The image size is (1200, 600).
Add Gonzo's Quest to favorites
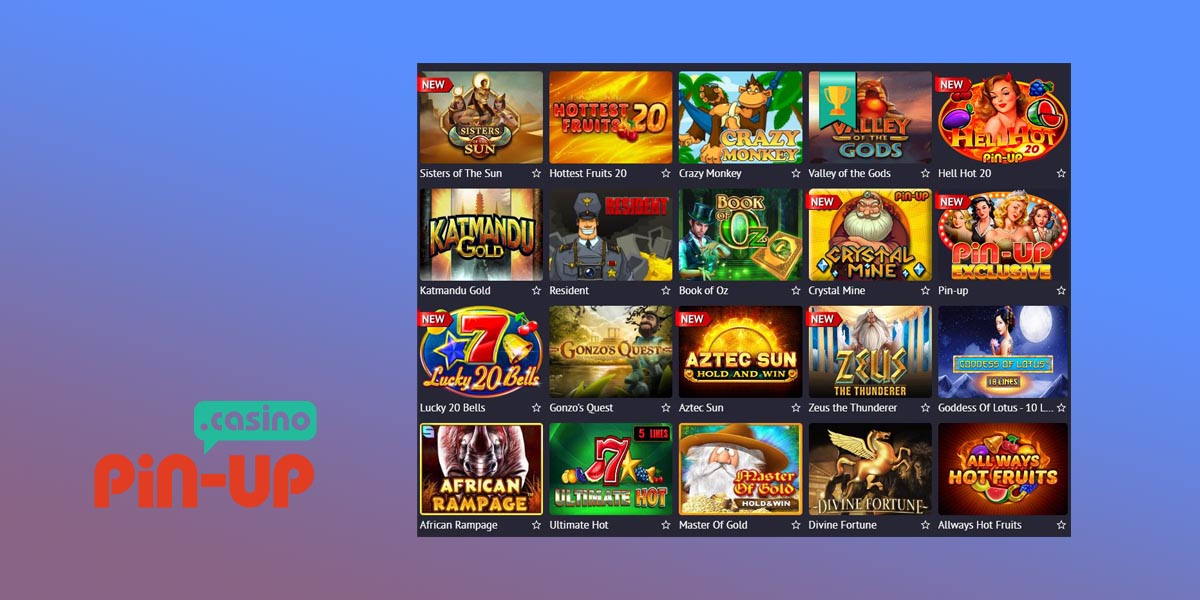click(666, 408)
